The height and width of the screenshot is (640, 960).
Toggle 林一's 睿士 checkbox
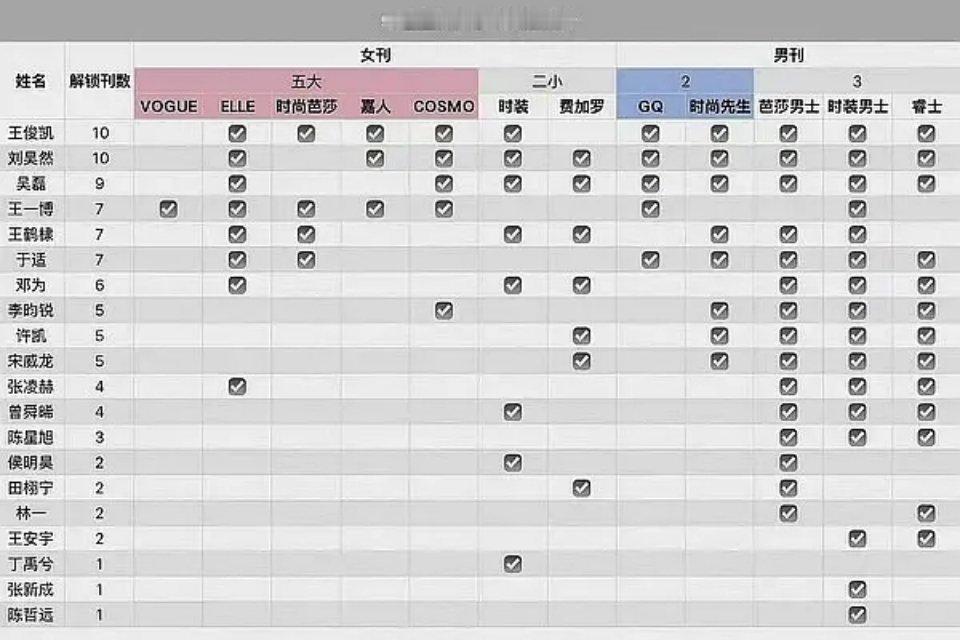point(926,513)
